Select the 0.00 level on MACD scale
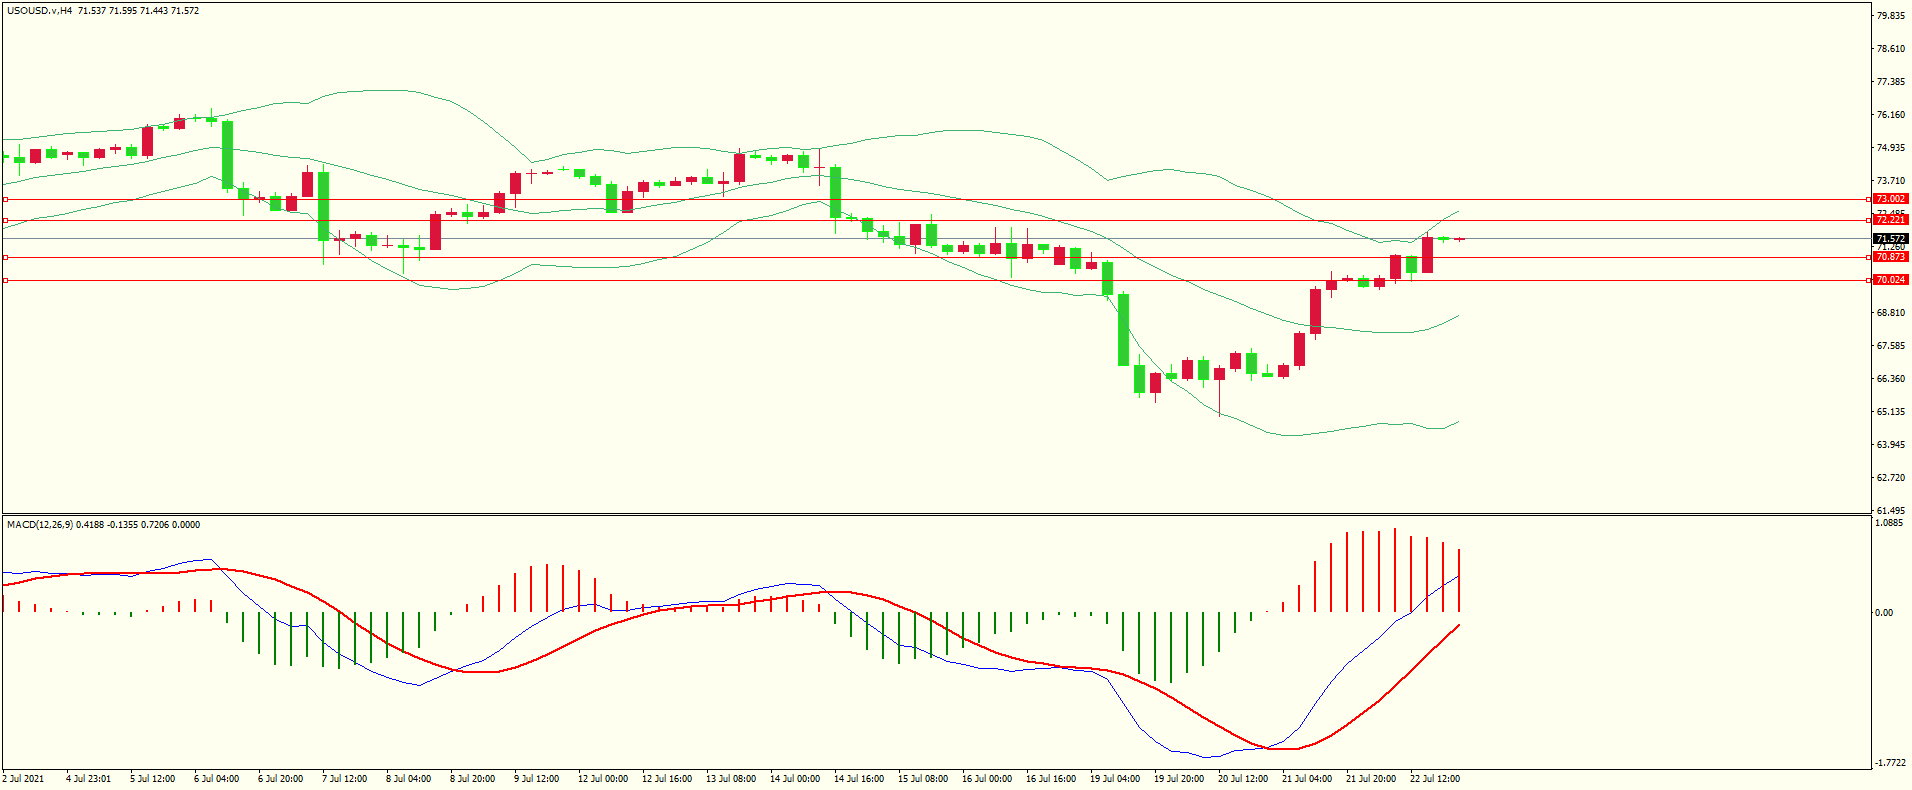This screenshot has height=790, width=1912. [x=1884, y=612]
